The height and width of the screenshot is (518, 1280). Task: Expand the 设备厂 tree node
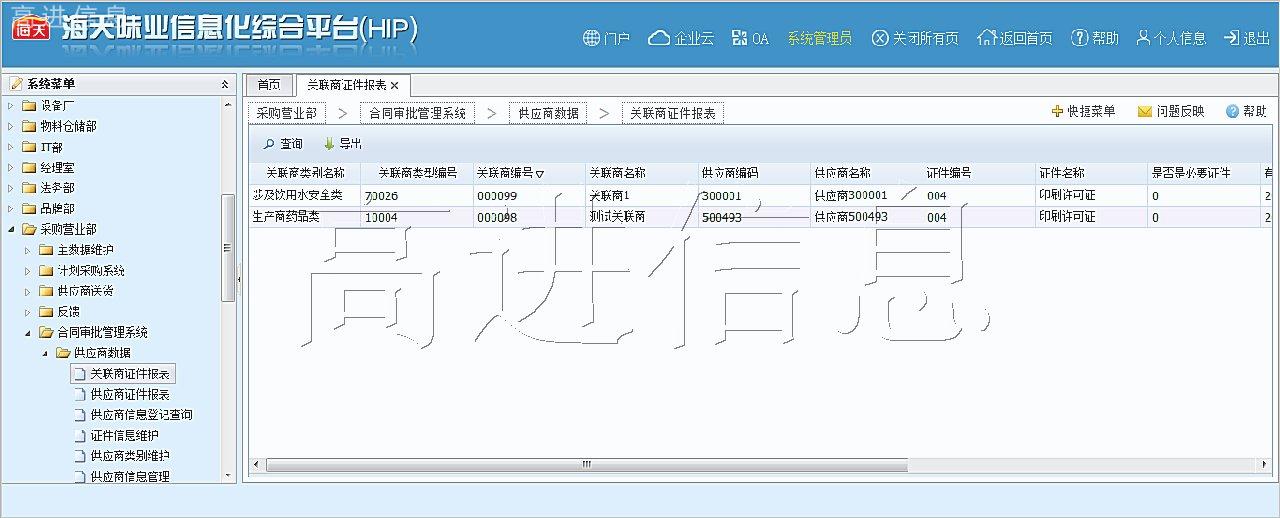pos(11,105)
